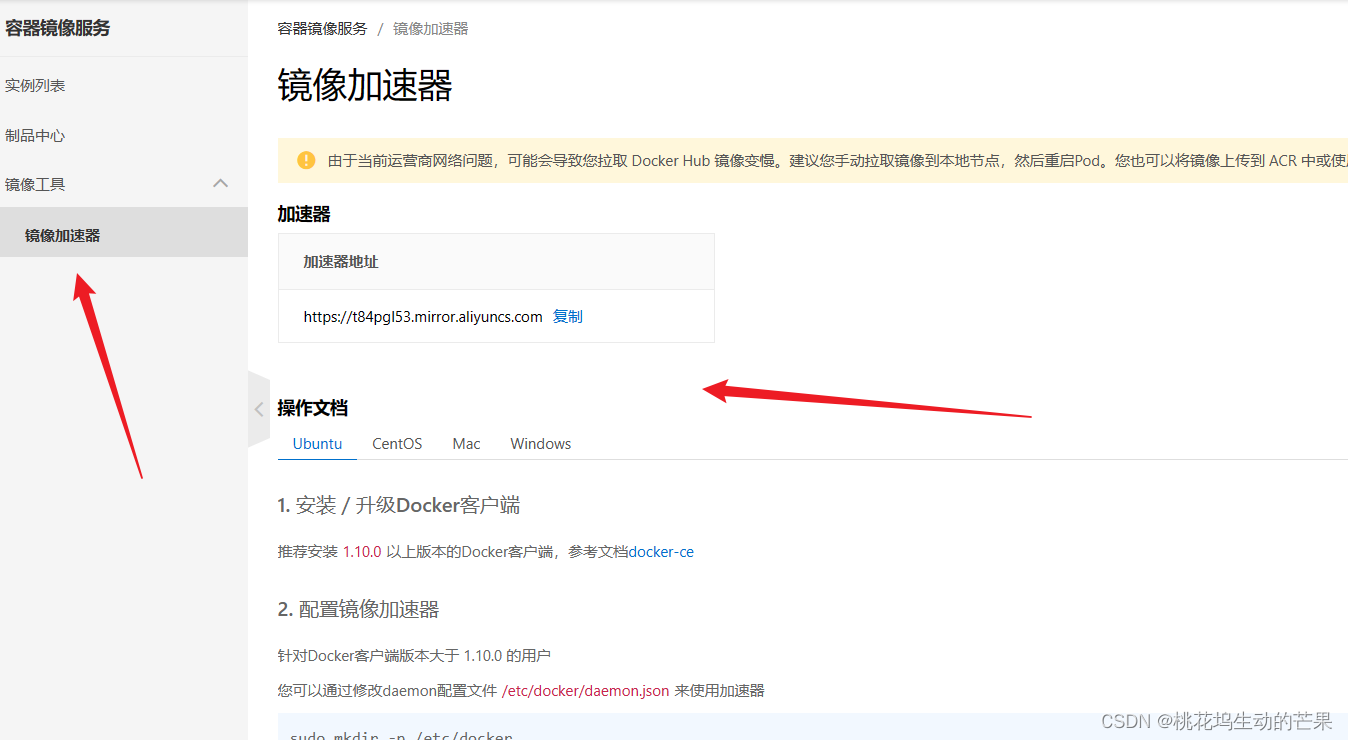
Task: Click the /etc/docker/daemon.json file path text
Action: point(585,691)
